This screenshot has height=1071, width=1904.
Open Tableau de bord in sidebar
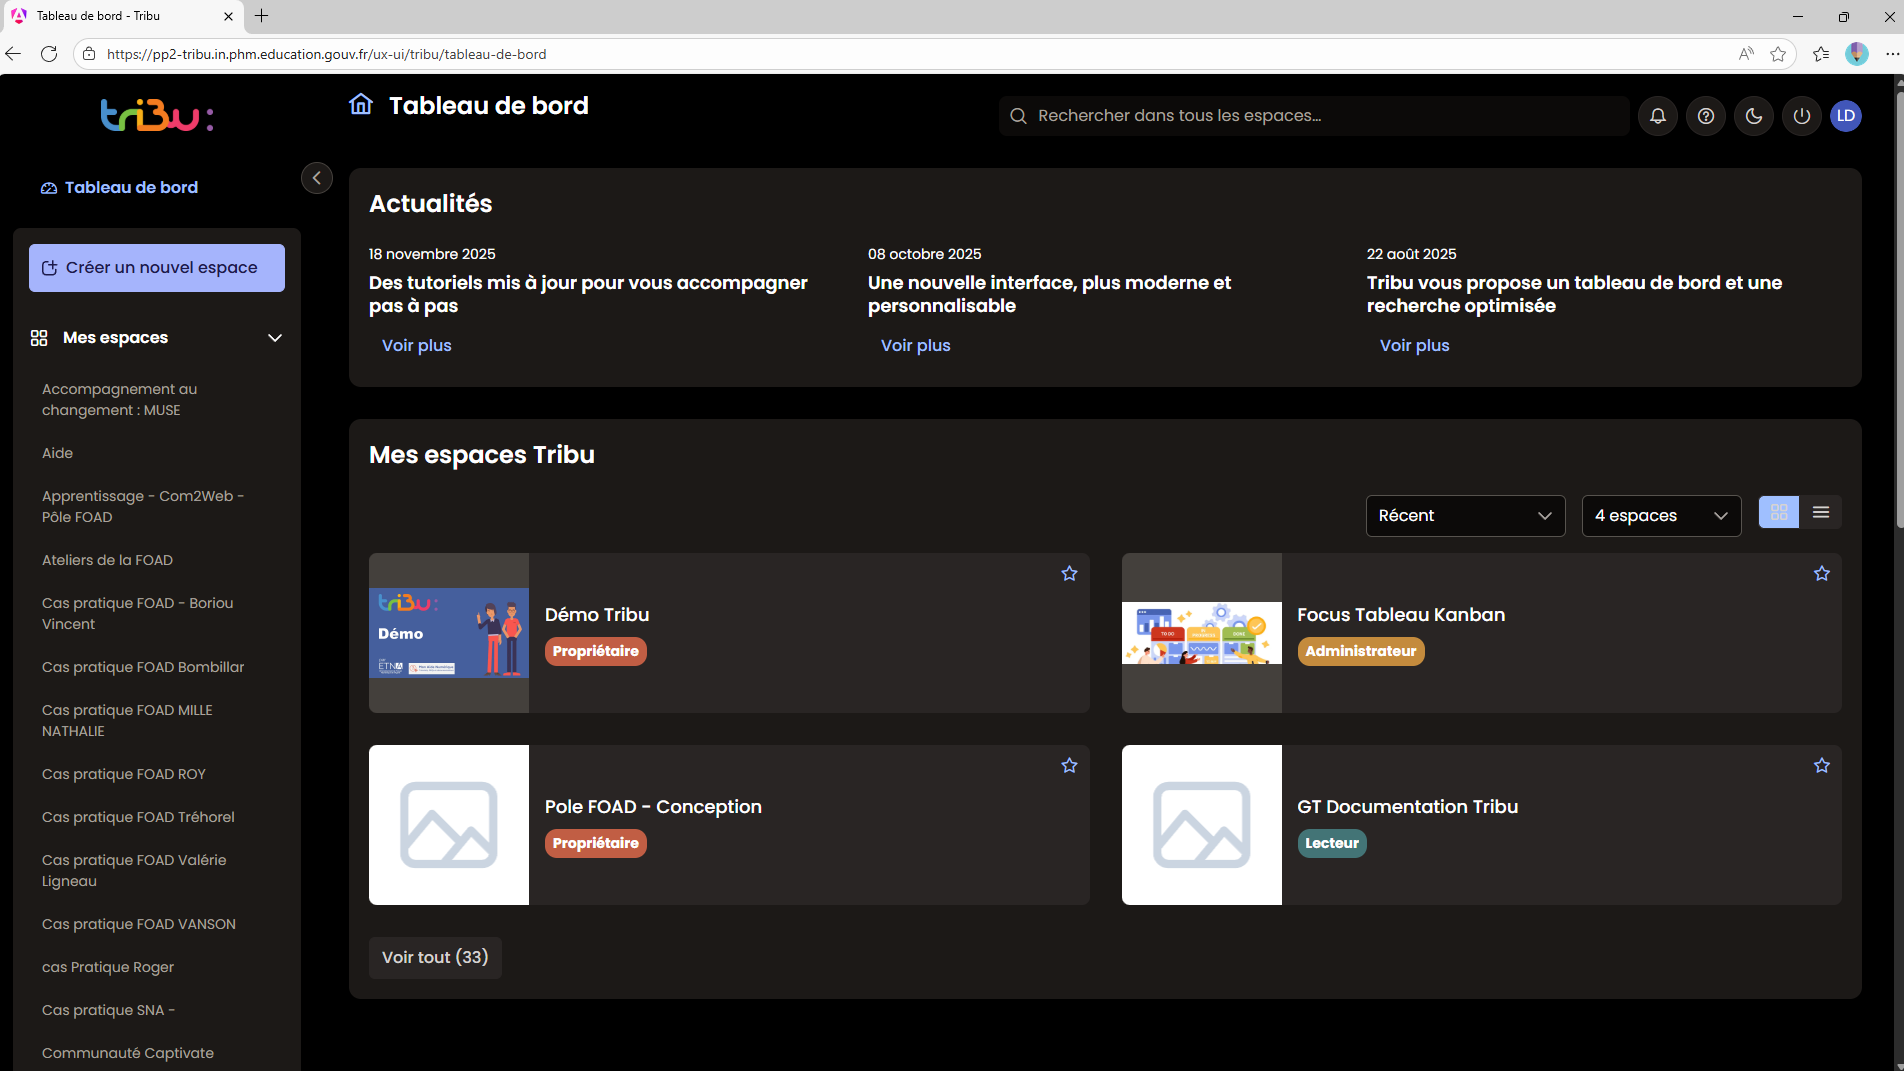tap(120, 187)
